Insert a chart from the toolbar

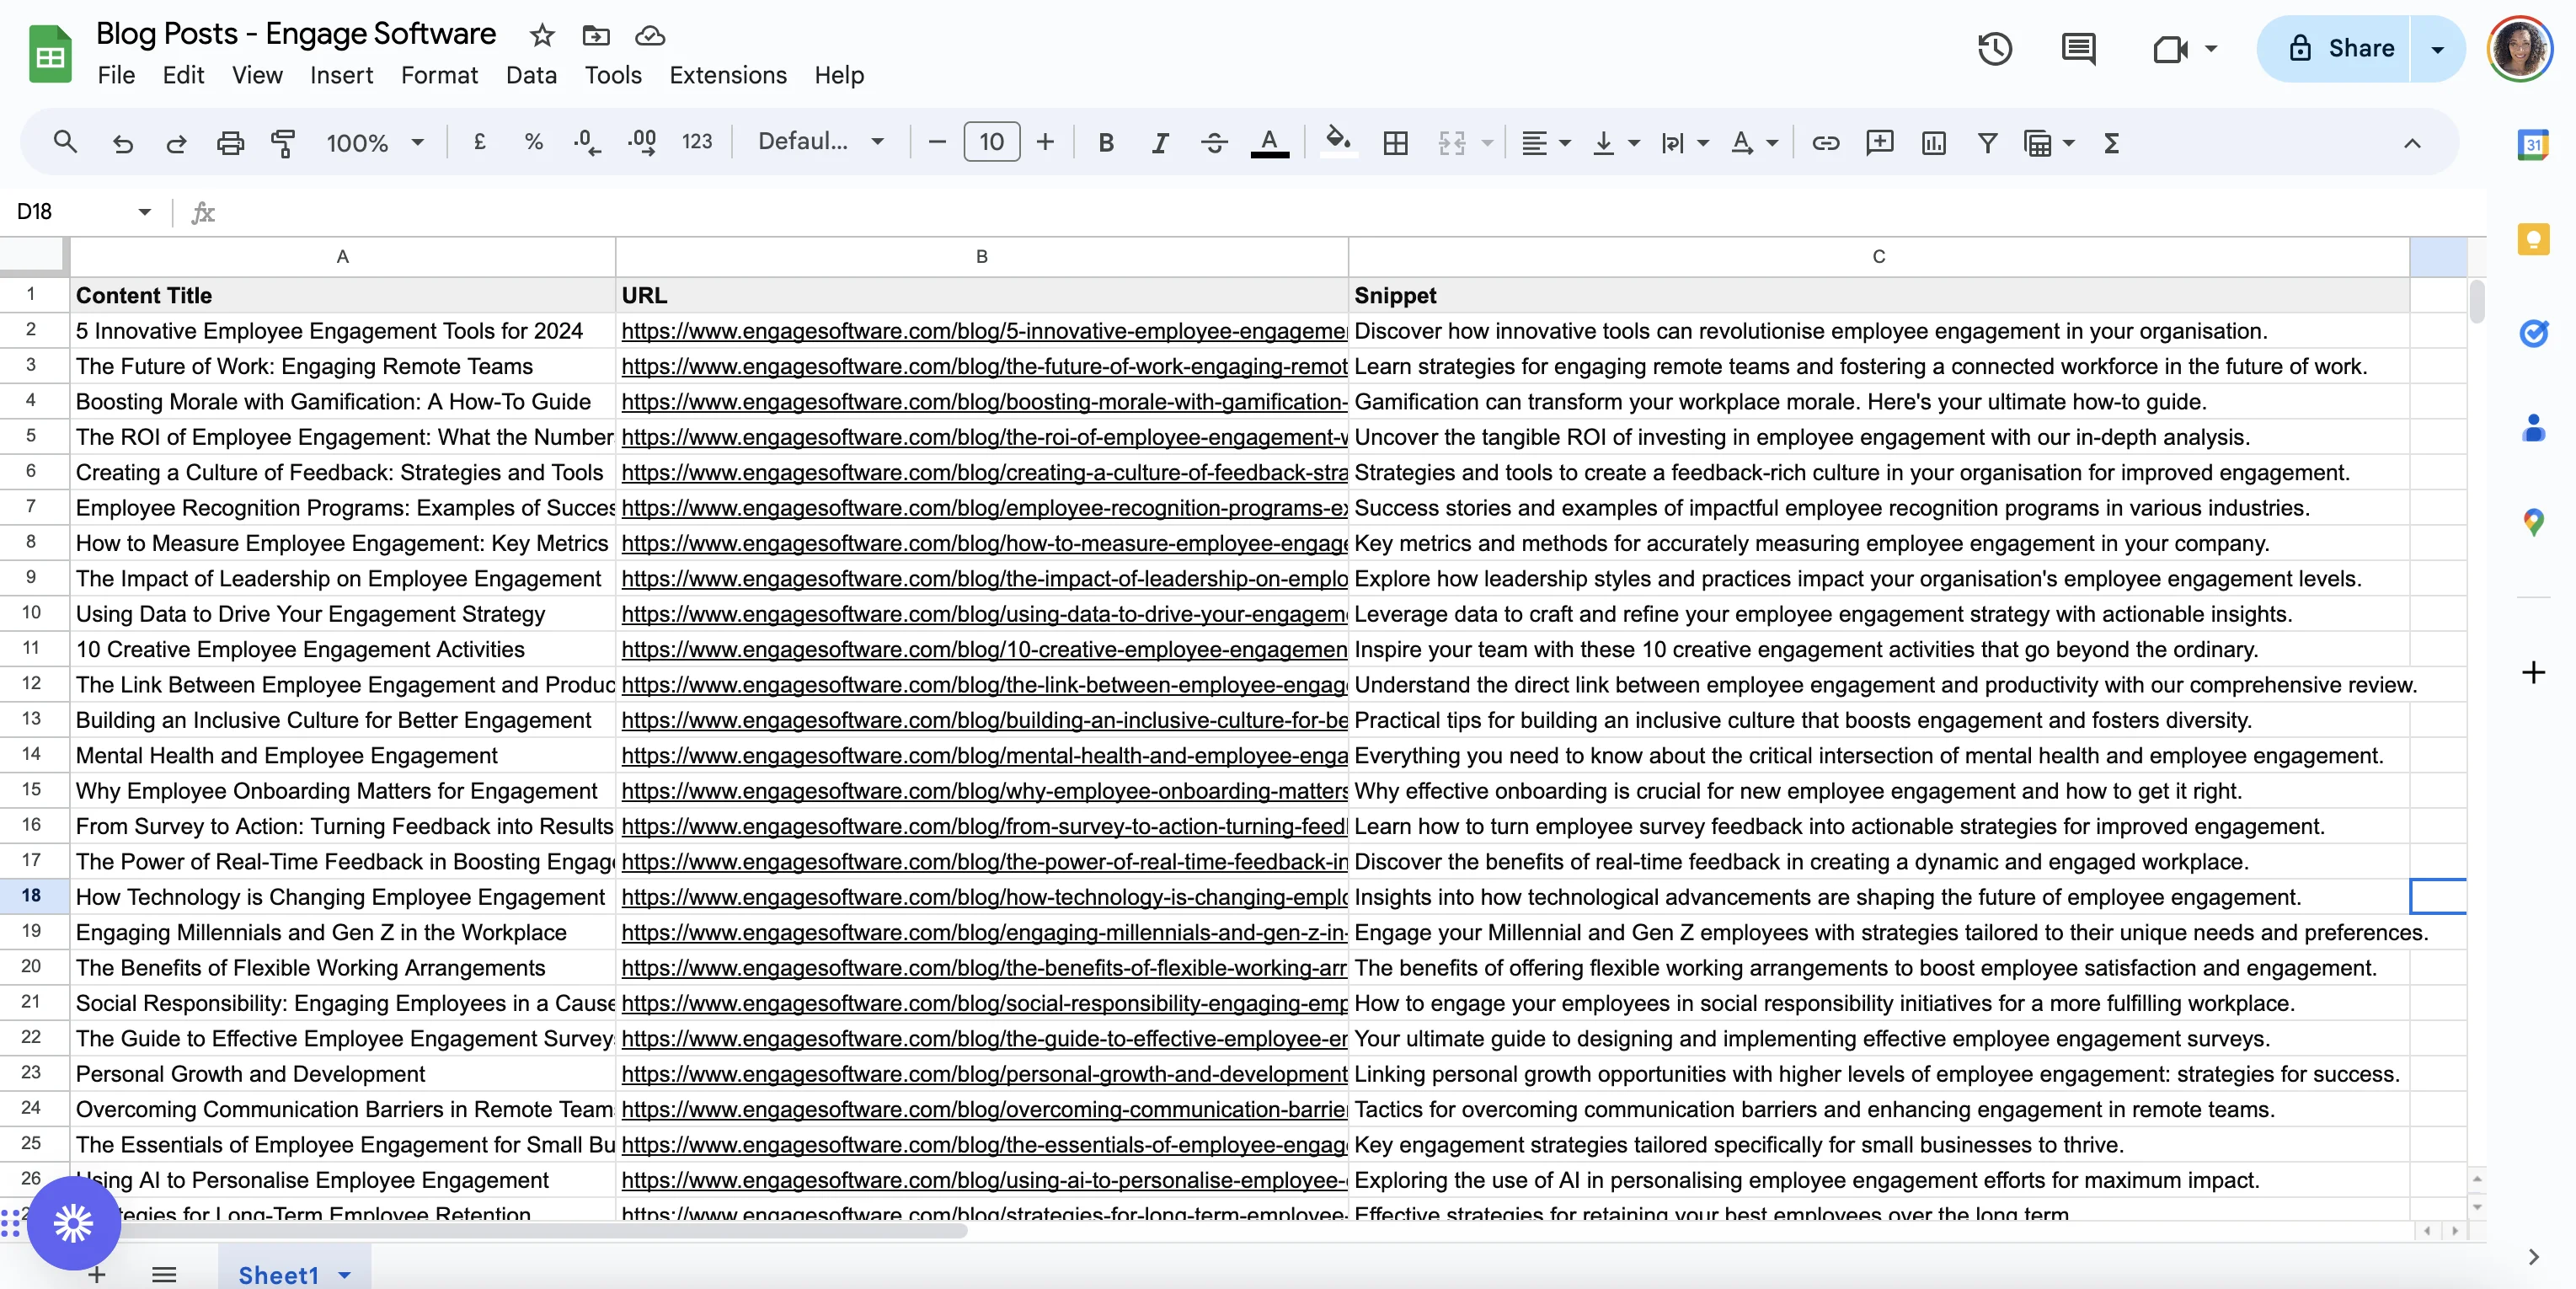point(1933,143)
